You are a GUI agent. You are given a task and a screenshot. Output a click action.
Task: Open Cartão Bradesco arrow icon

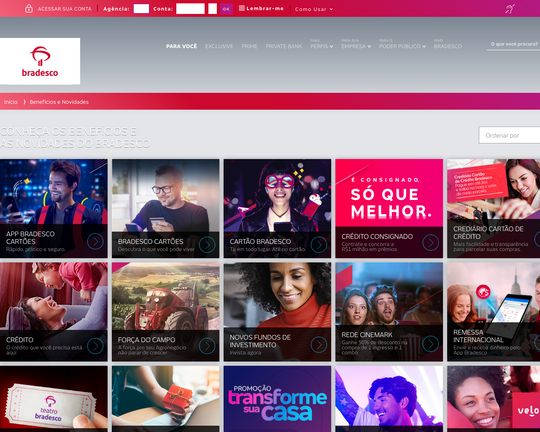tap(319, 245)
